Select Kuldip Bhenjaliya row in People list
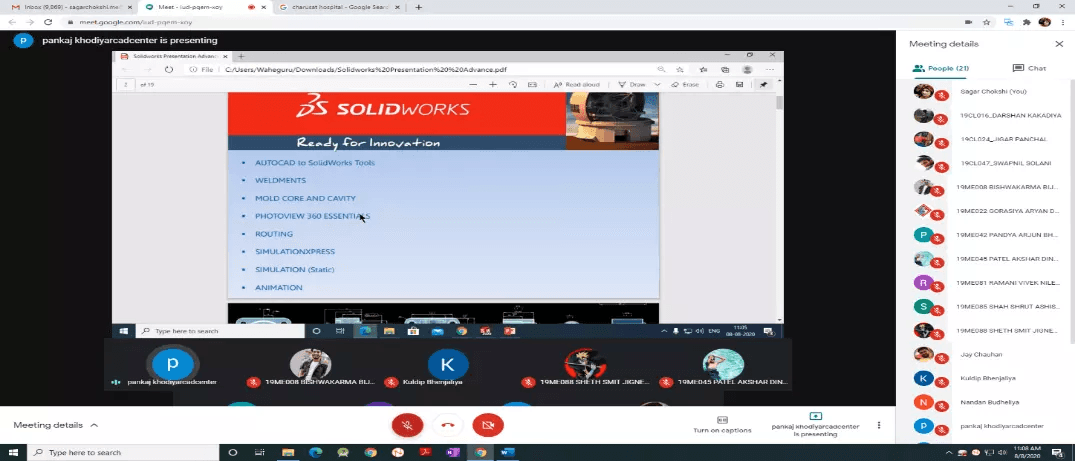Screen dimensions: 1075x461 [985, 378]
